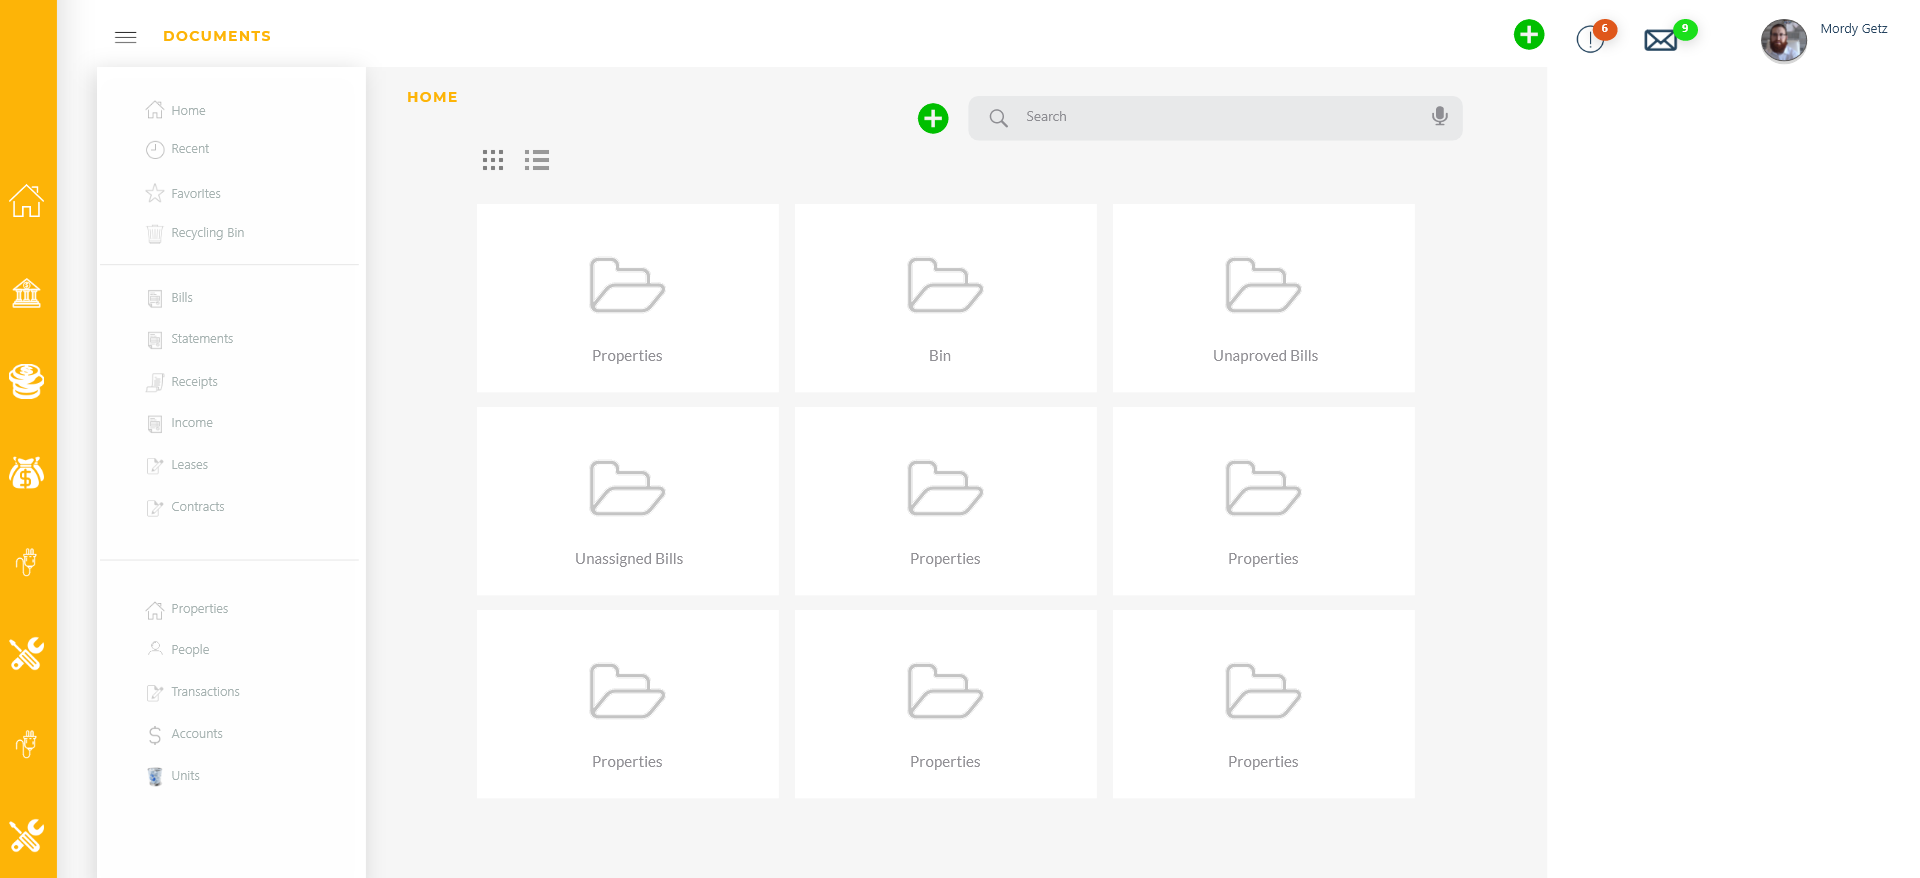Open the Recycling Bin

coord(195,233)
